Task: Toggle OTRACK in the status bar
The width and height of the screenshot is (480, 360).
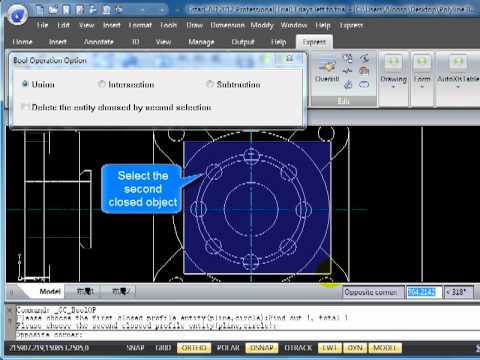Action: click(x=298, y=348)
